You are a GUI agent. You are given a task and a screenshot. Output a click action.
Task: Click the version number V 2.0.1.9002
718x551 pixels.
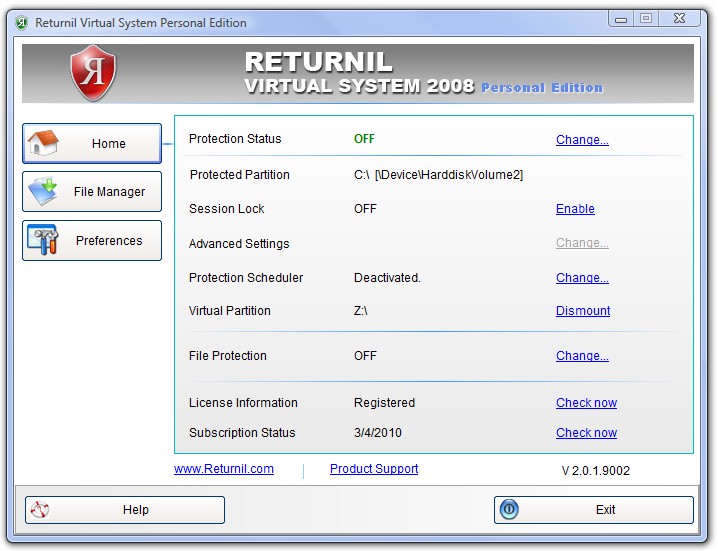click(595, 471)
